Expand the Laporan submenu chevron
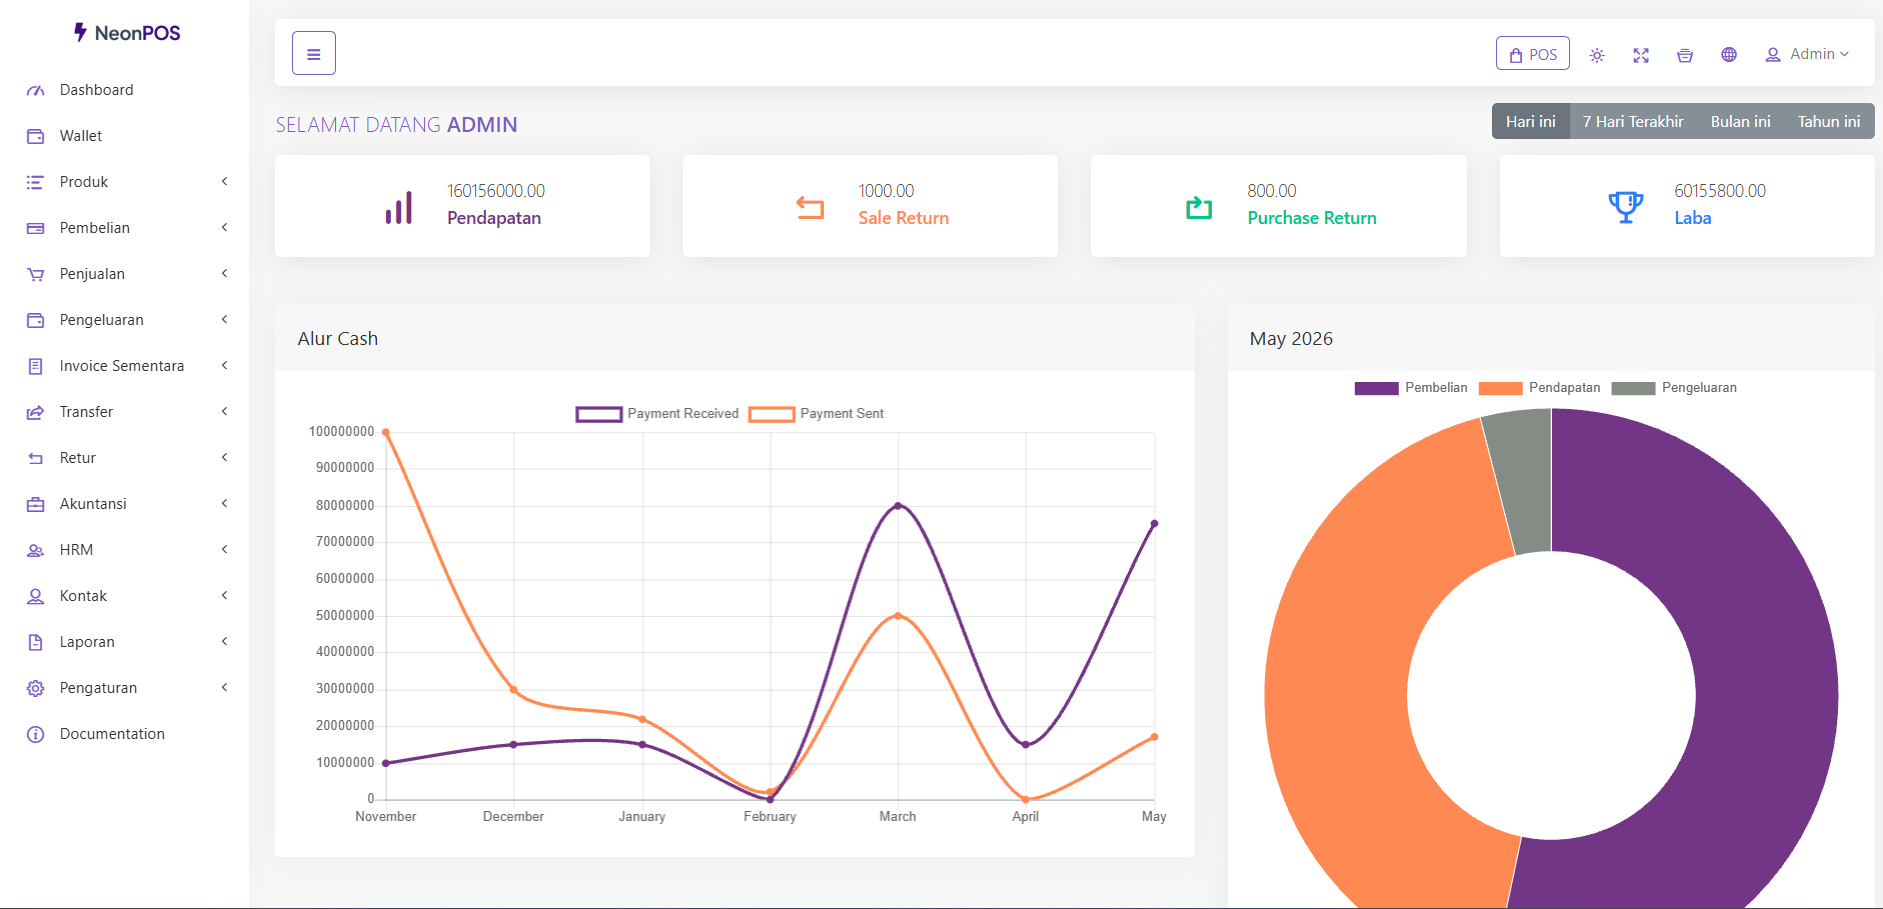The image size is (1883, 909). [225, 641]
